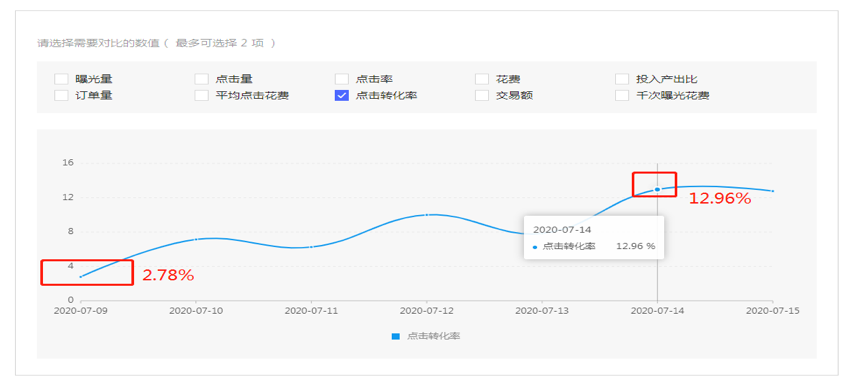The width and height of the screenshot is (862, 389).
Task: Enable the 千次曝光花费 checkbox
Action: coord(622,96)
